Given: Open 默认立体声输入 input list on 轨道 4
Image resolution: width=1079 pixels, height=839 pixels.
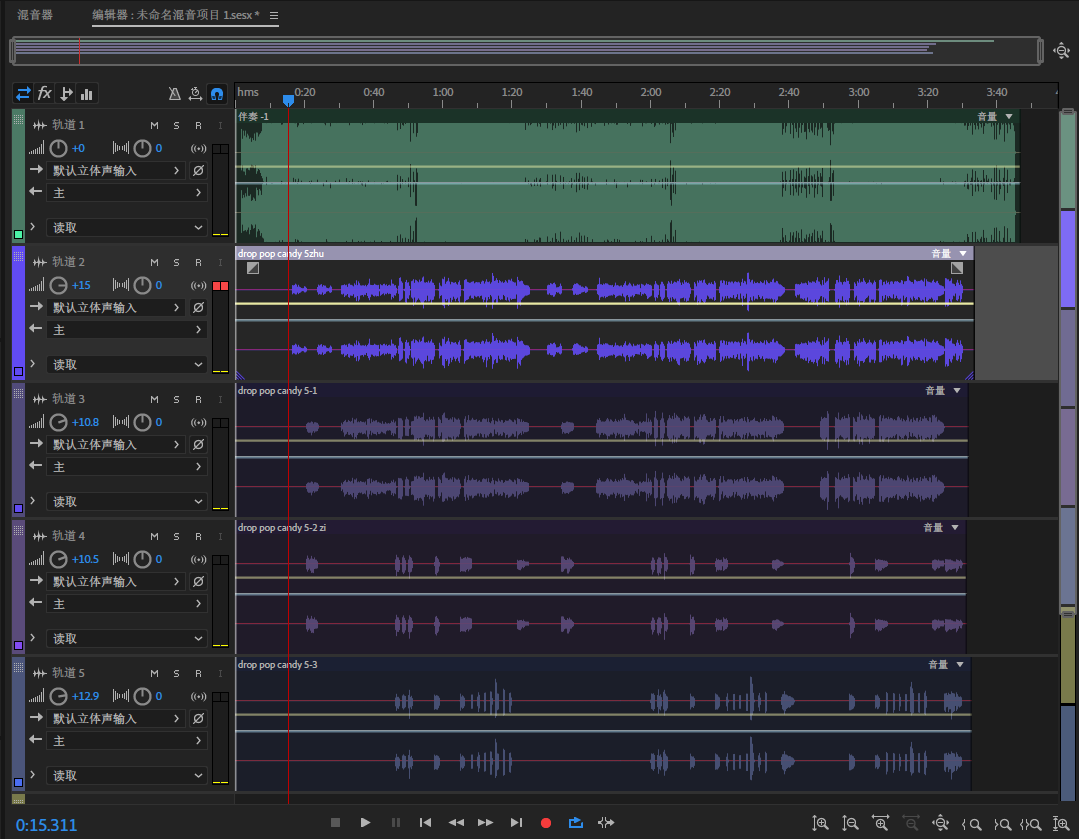Looking at the screenshot, I should [116, 582].
